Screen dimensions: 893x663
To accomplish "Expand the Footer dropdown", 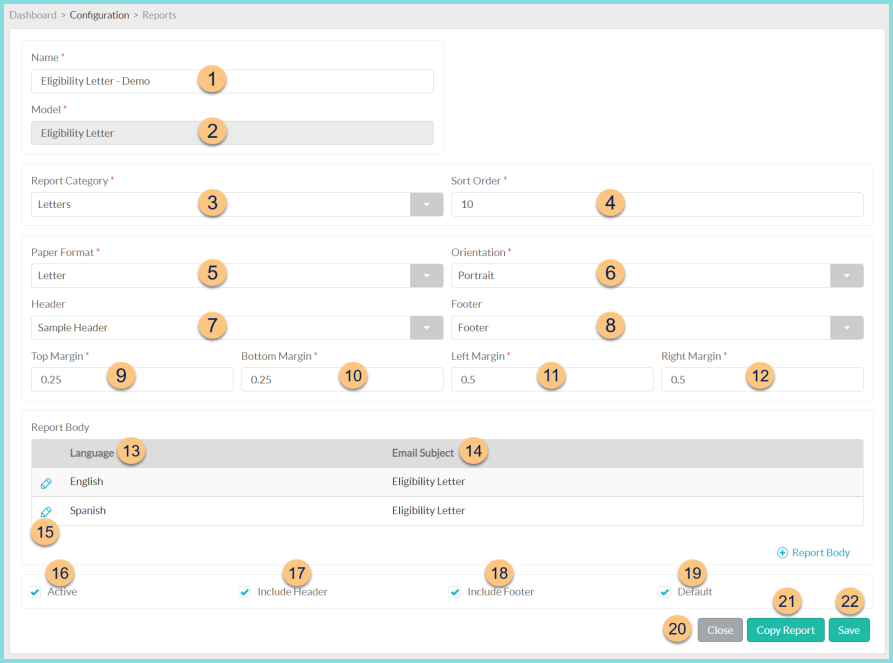I will pyautogui.click(x=846, y=327).
